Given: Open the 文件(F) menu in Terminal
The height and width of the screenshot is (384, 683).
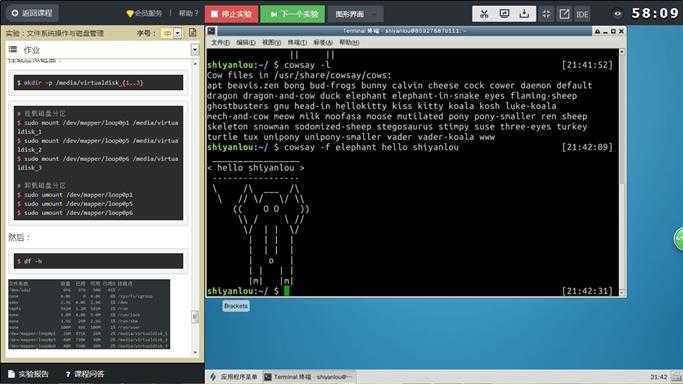Looking at the screenshot, I should (x=220, y=42).
